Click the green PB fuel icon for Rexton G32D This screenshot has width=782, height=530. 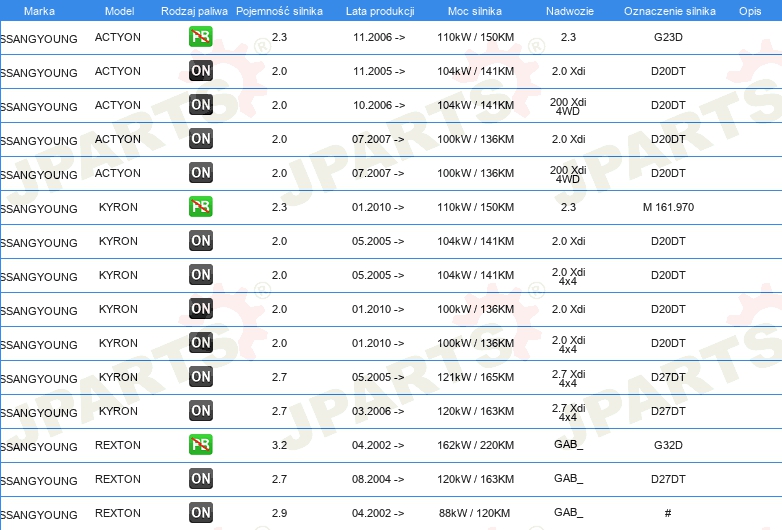(201, 445)
